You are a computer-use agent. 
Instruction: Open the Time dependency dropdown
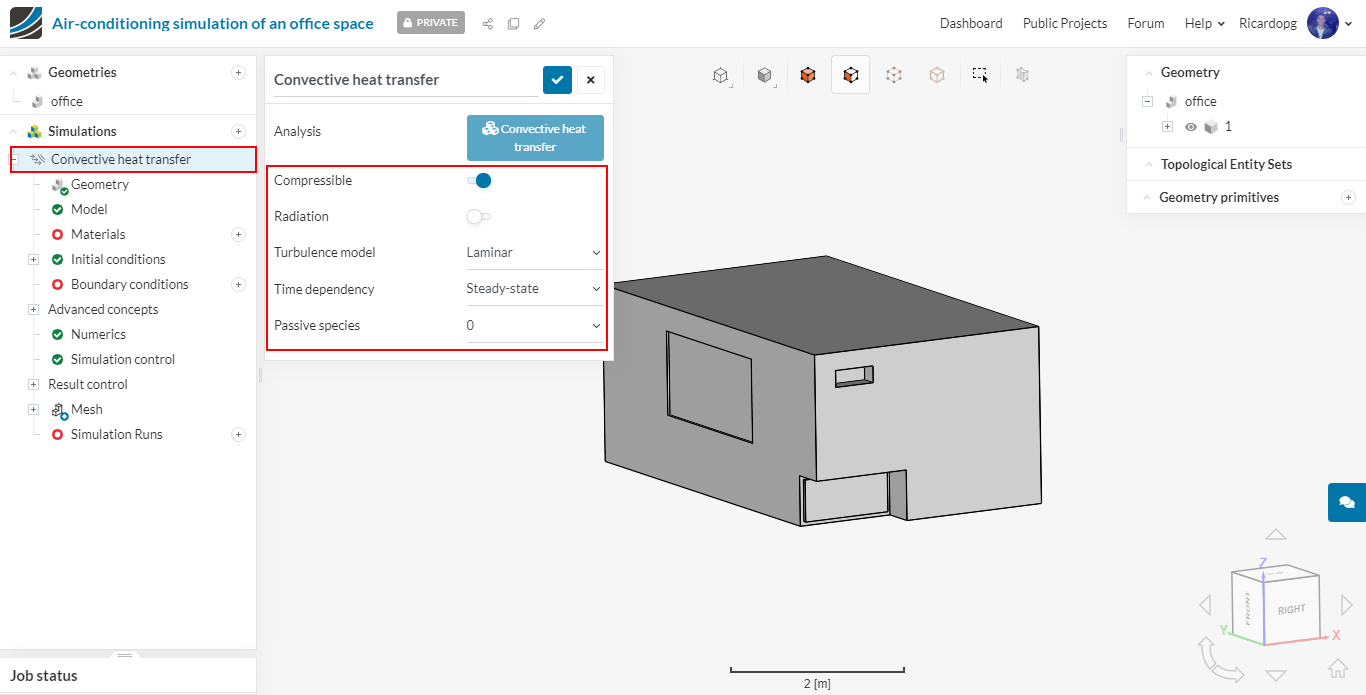coord(534,289)
